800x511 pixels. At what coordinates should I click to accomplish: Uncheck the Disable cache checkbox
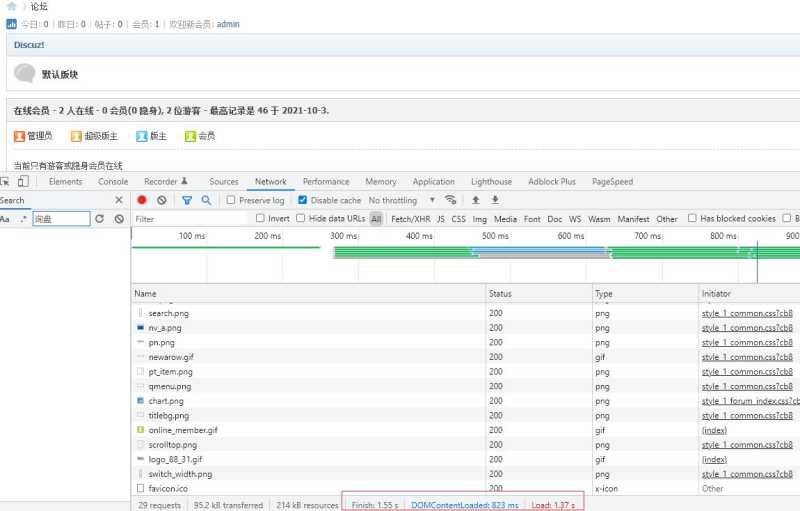click(303, 200)
